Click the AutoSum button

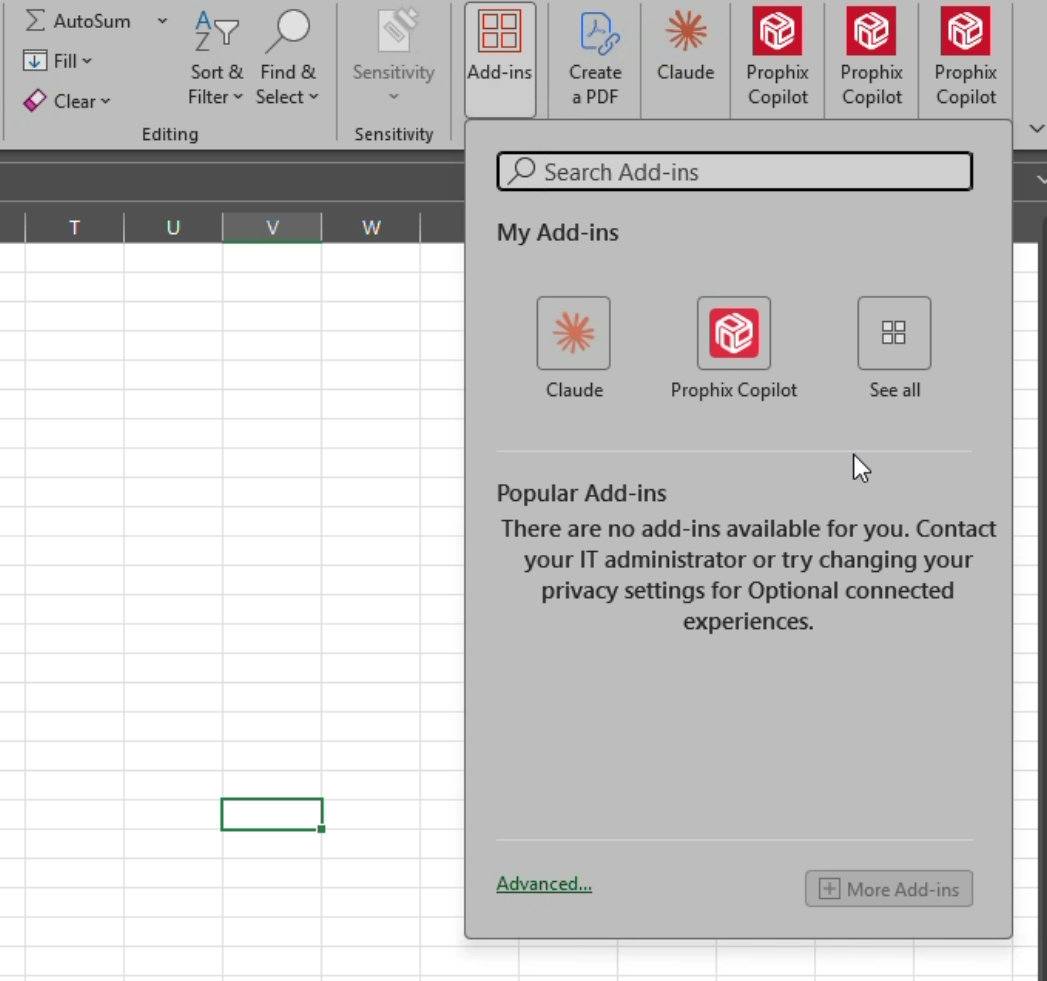click(77, 21)
